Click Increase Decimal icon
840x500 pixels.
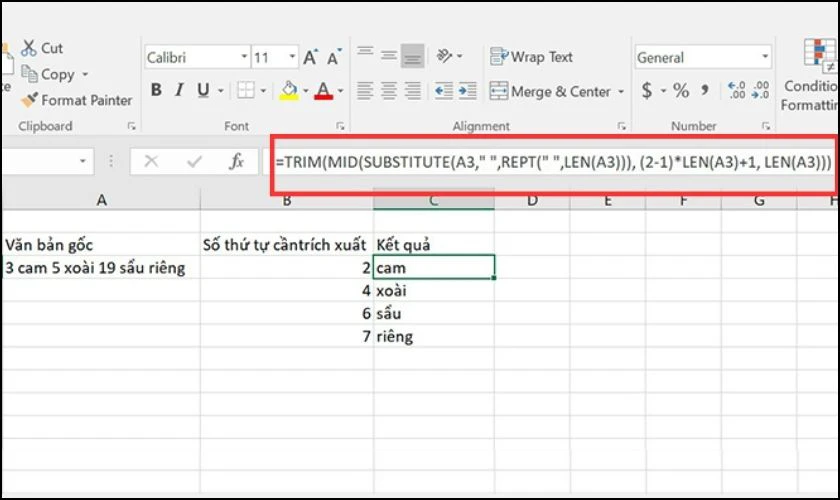[737, 90]
